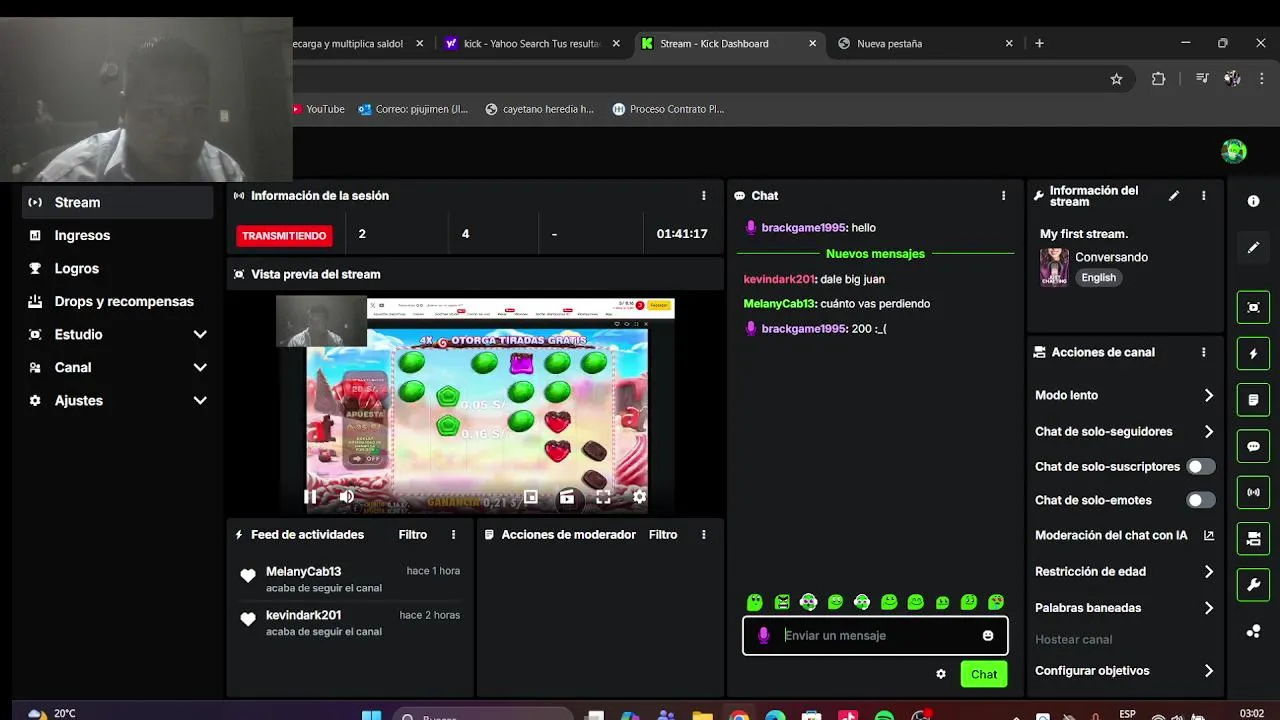
Task: Expand the Estudio sidebar section
Action: [118, 334]
